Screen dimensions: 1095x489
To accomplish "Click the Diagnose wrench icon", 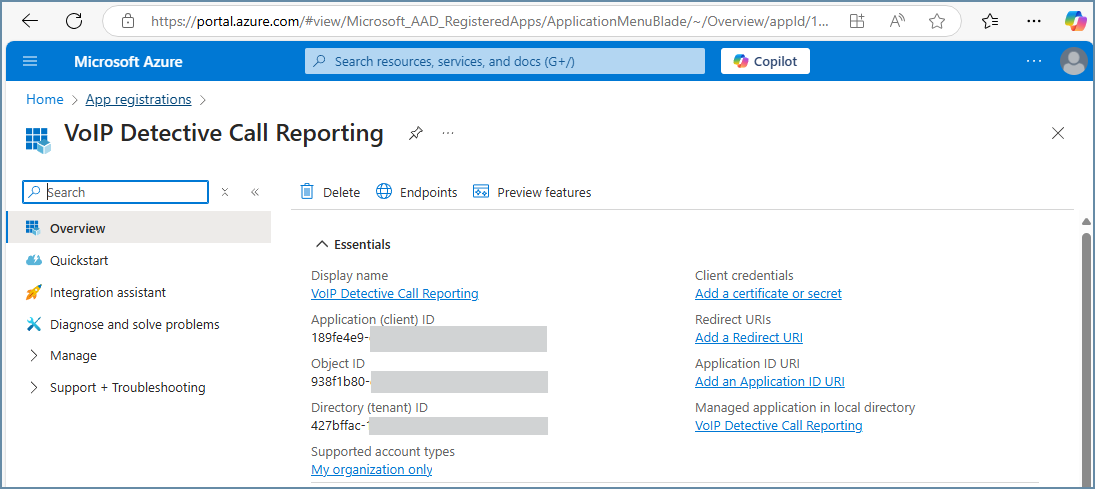I will 34,324.
